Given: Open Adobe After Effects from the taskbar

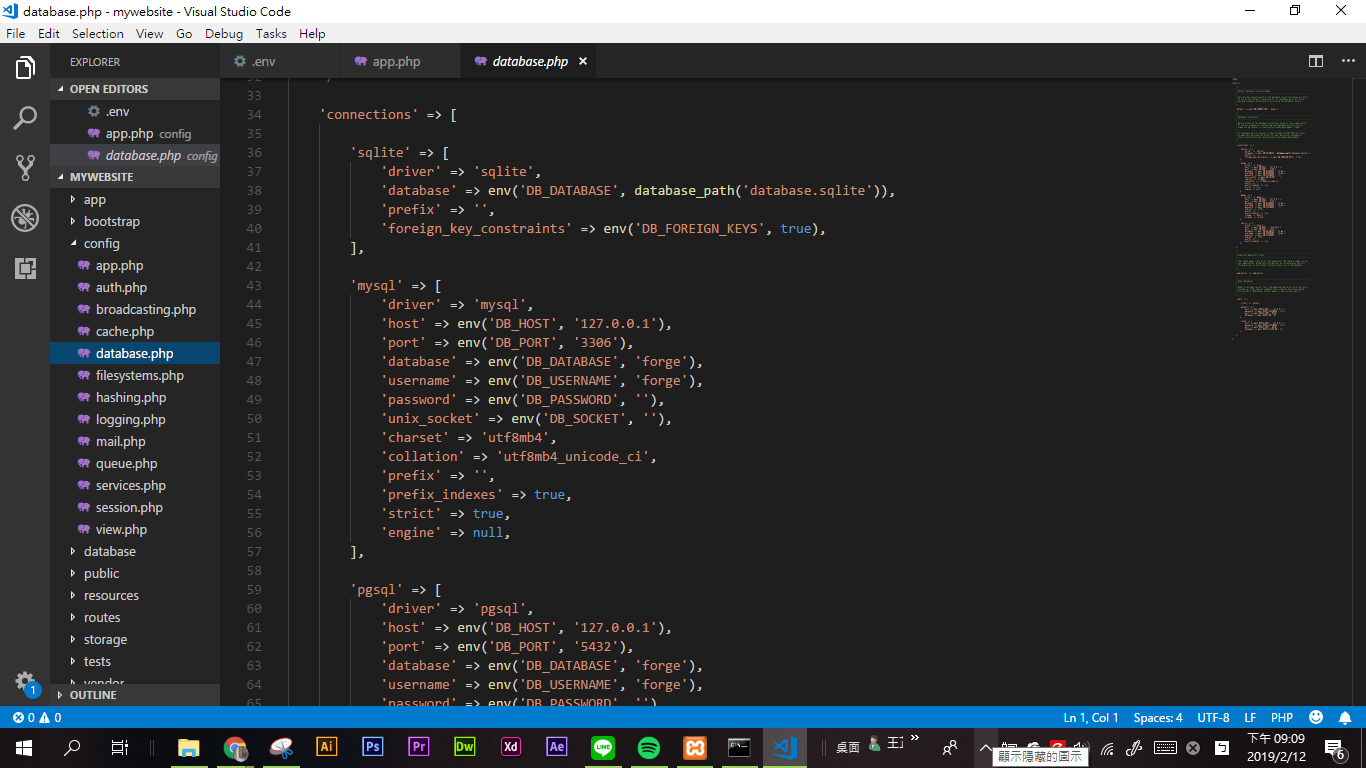Looking at the screenshot, I should click(x=556, y=747).
